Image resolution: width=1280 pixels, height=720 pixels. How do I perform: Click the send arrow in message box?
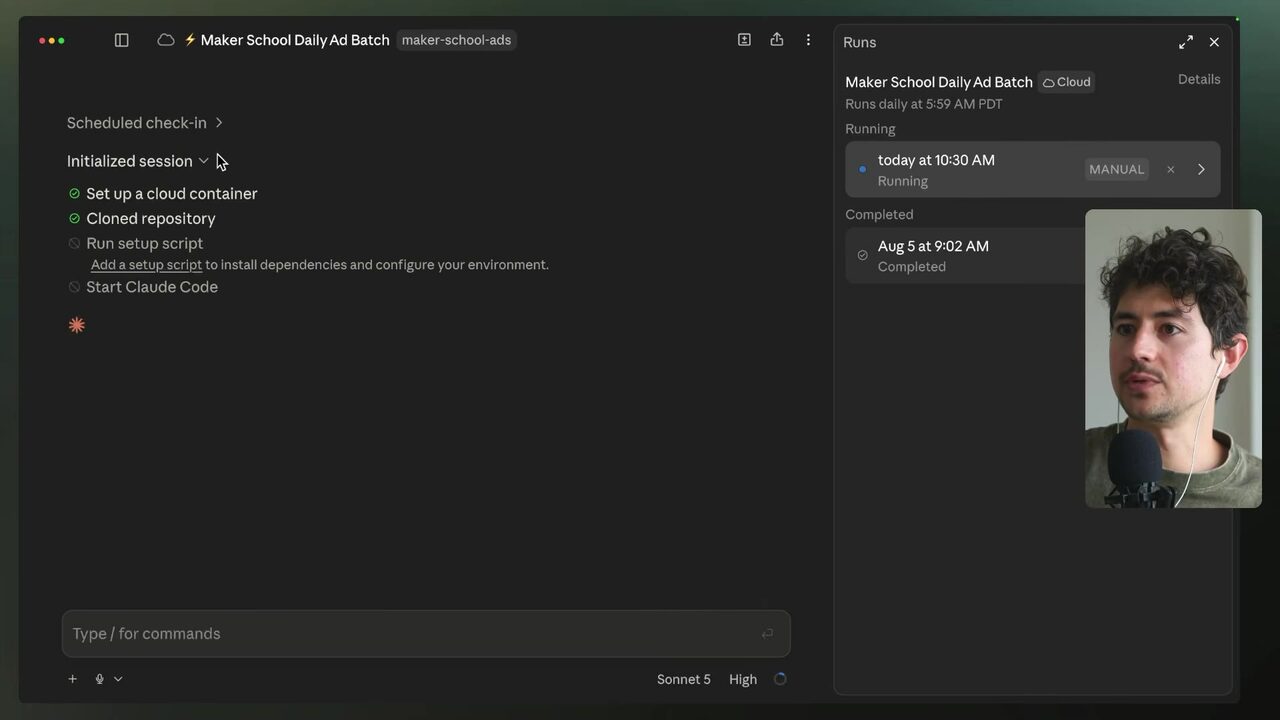tap(767, 633)
